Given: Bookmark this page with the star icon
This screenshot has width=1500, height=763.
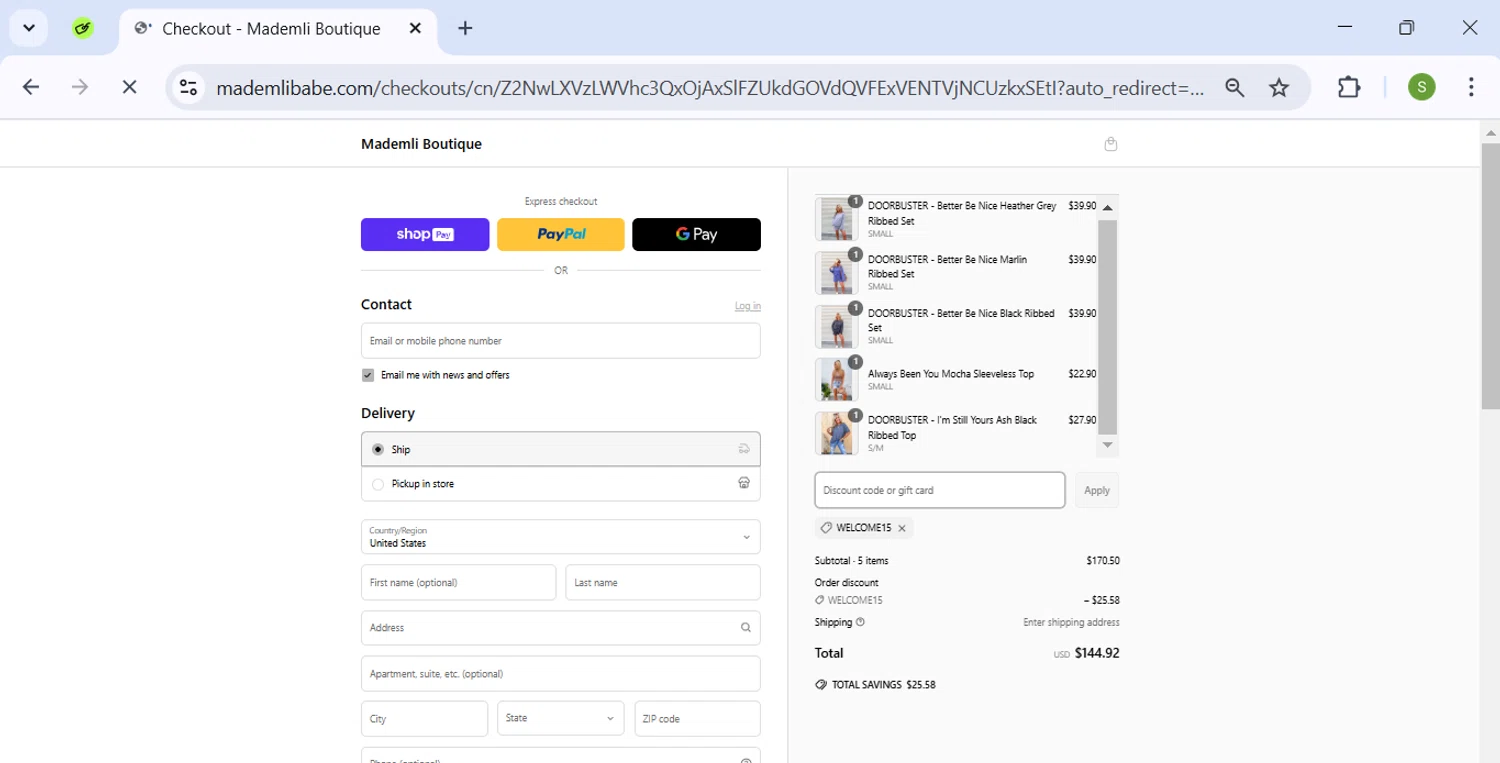Looking at the screenshot, I should [1279, 88].
